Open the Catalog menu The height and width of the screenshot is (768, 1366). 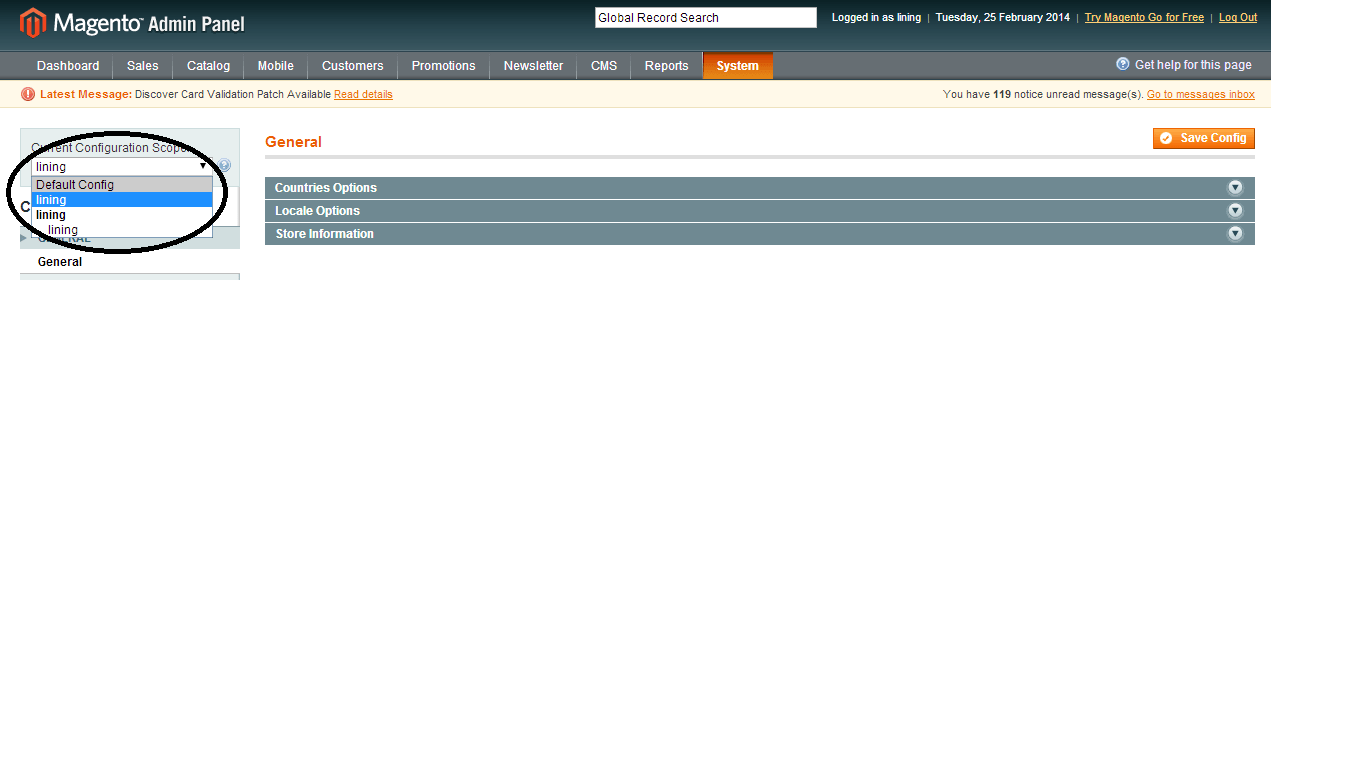point(208,66)
